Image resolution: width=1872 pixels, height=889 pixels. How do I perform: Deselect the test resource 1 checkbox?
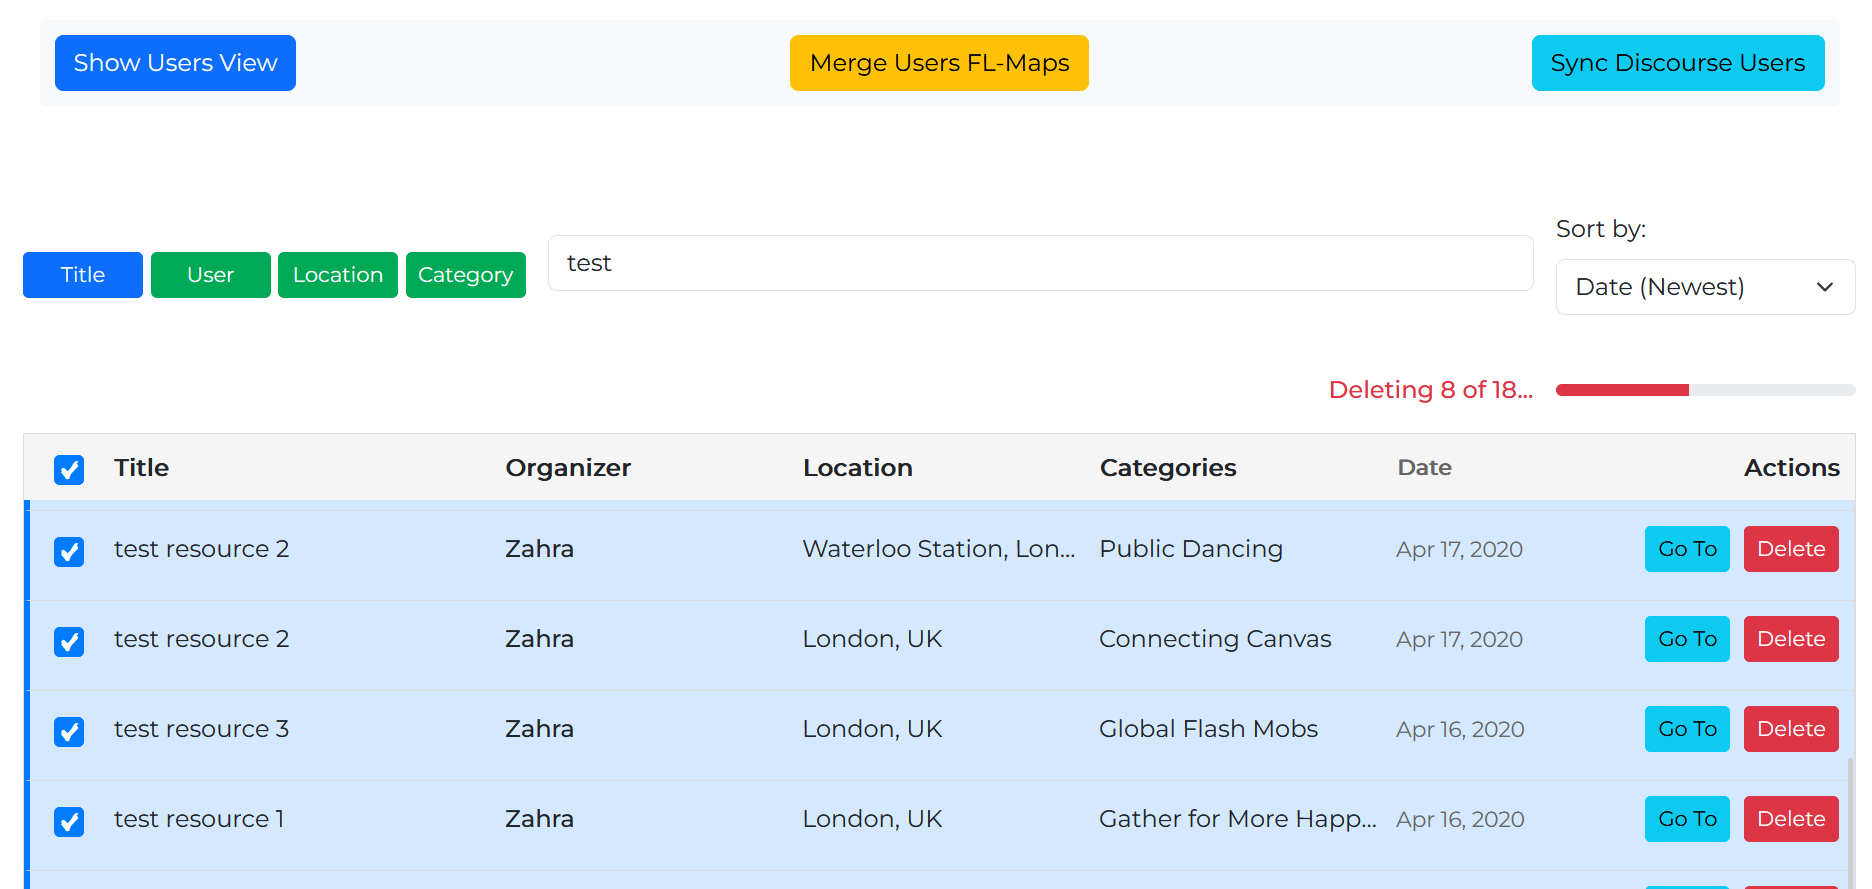click(69, 821)
